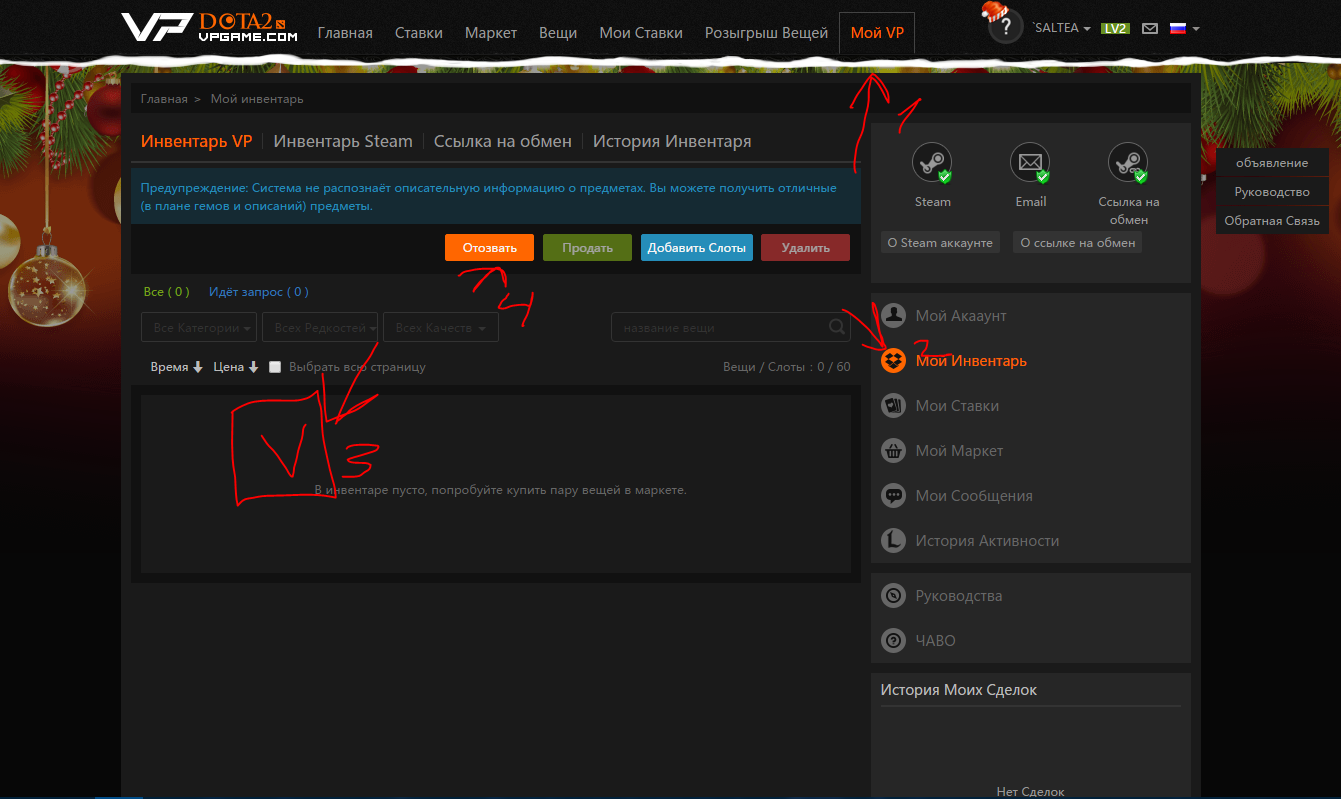Image resolution: width=1341 pixels, height=799 pixels.
Task: Filter by Все (0) link
Action: coord(166,292)
